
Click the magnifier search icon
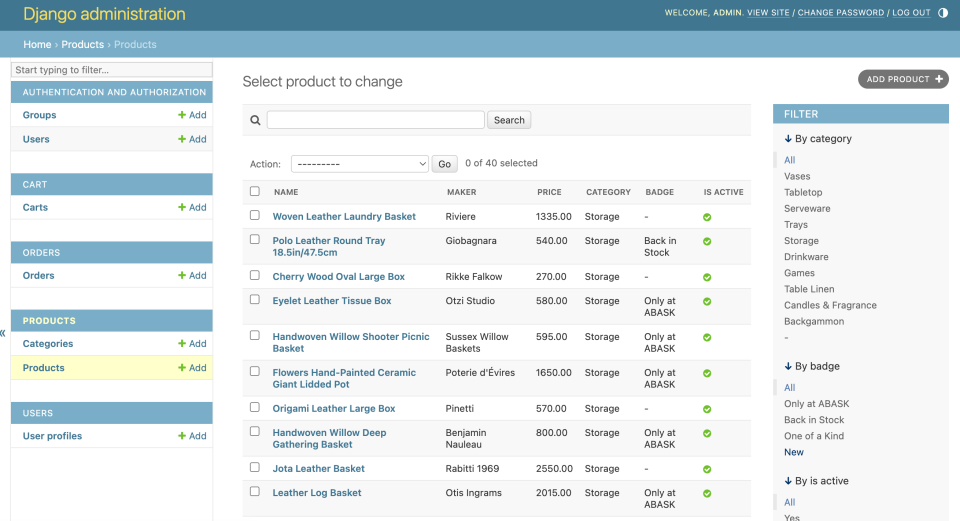click(x=255, y=120)
